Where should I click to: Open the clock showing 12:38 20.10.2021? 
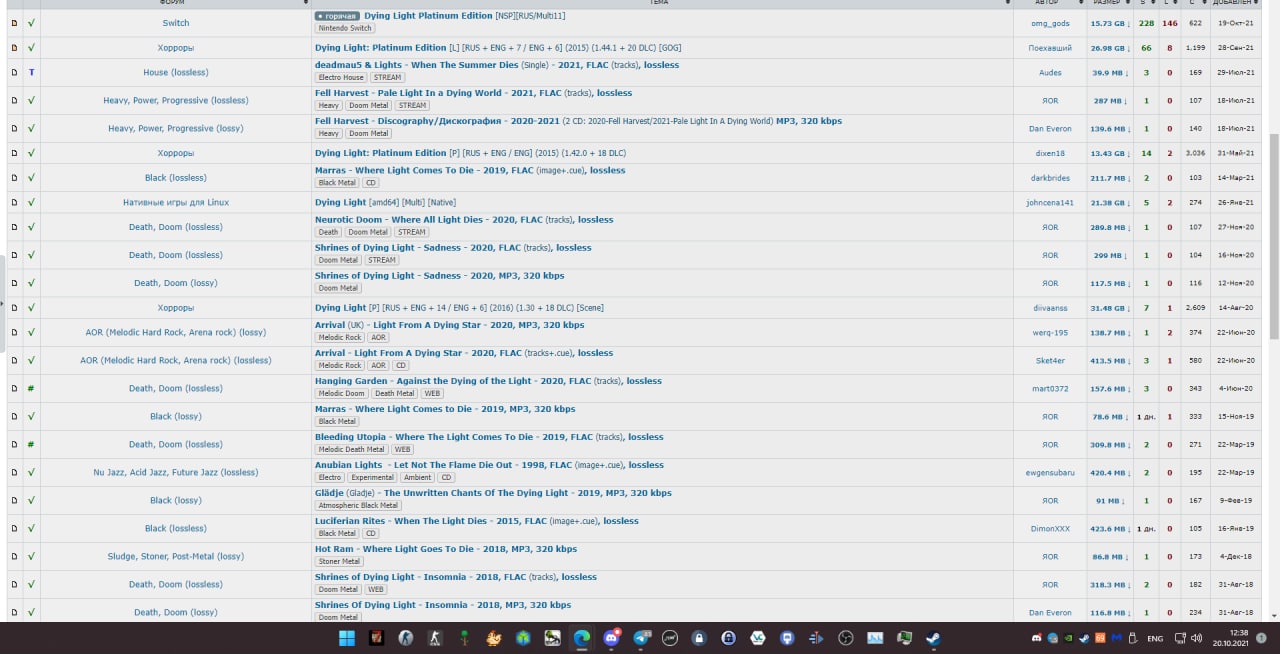pos(1230,638)
